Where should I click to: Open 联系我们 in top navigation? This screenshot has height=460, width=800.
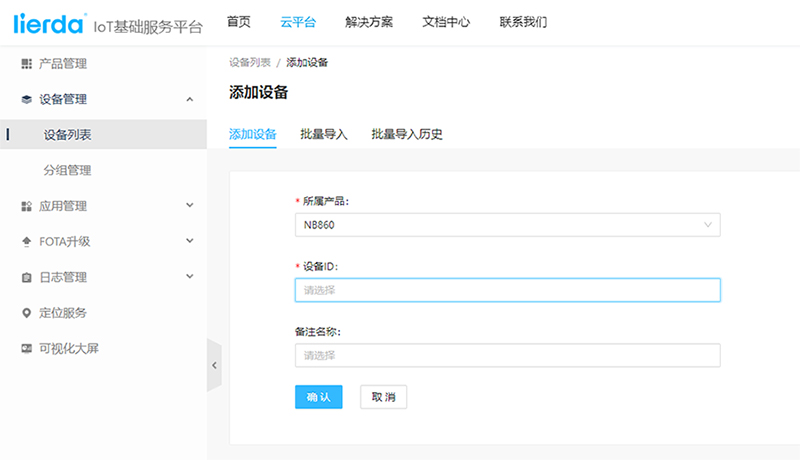click(523, 22)
